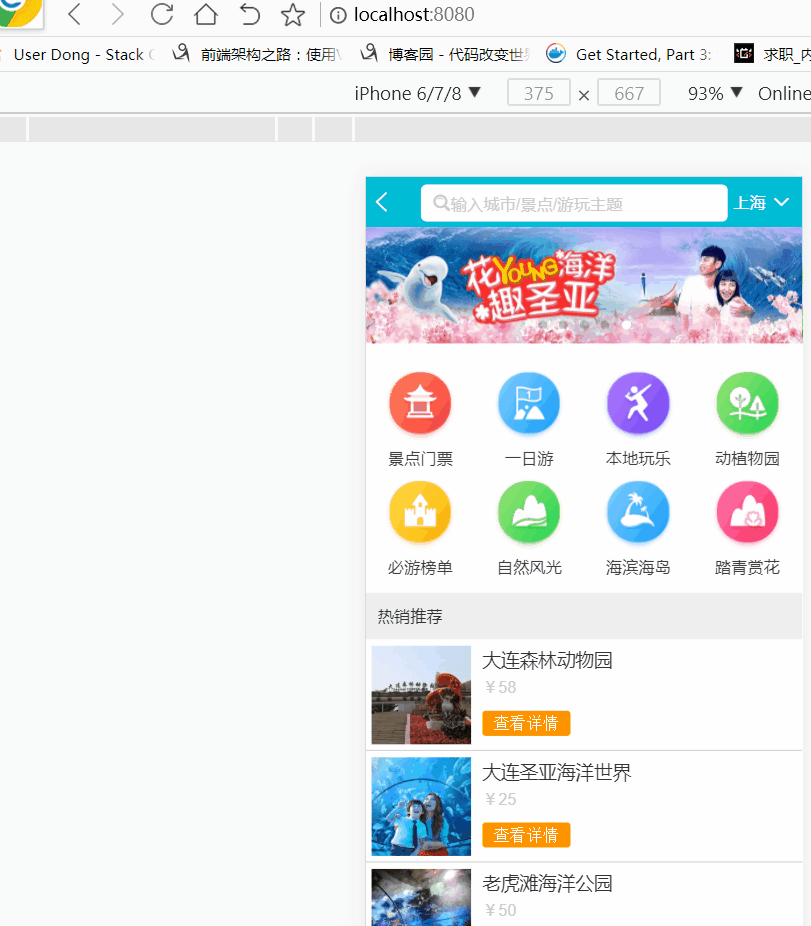
Task: Click 查看详情 for 大连圣亚海洋世界
Action: click(526, 834)
